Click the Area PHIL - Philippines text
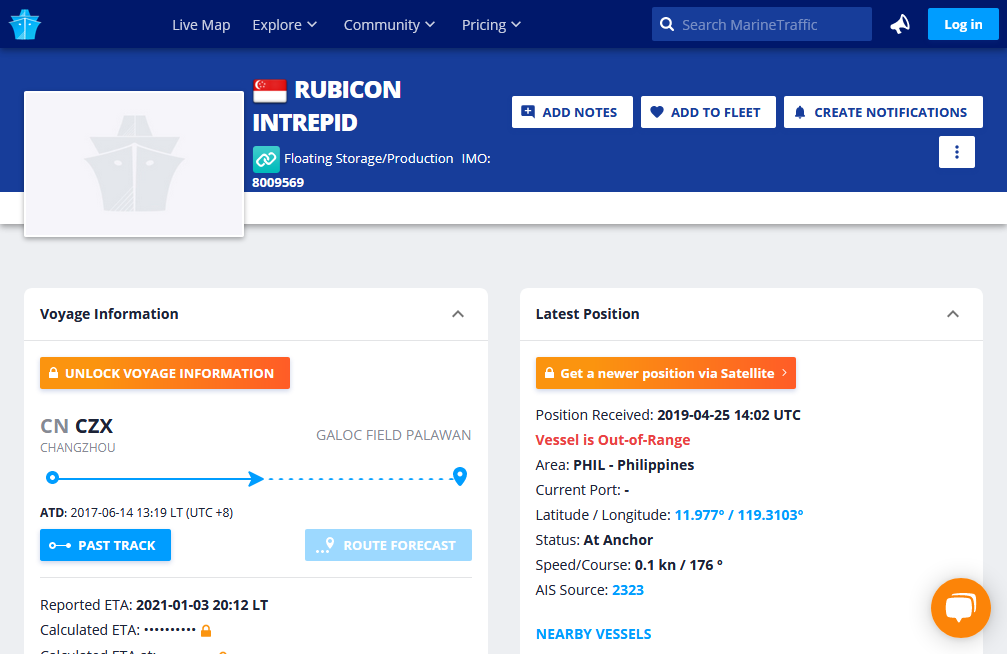This screenshot has width=1007, height=654. tap(615, 465)
